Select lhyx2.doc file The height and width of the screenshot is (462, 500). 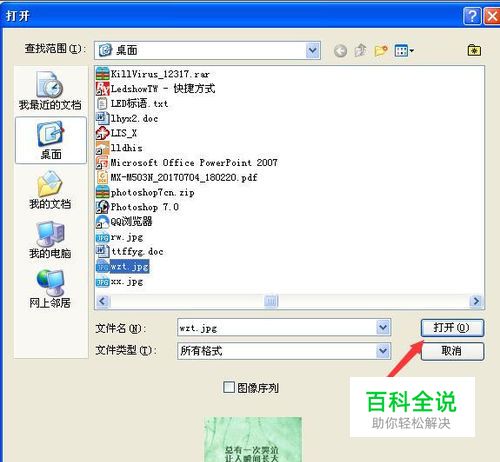click(127, 118)
